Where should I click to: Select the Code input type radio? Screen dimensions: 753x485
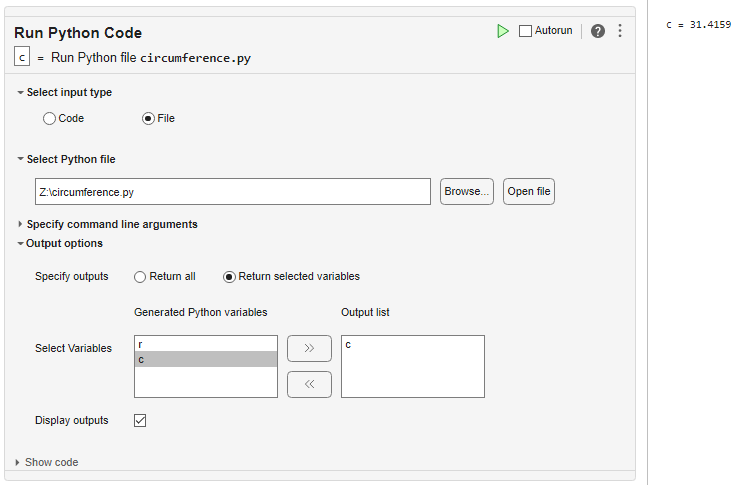[x=50, y=118]
